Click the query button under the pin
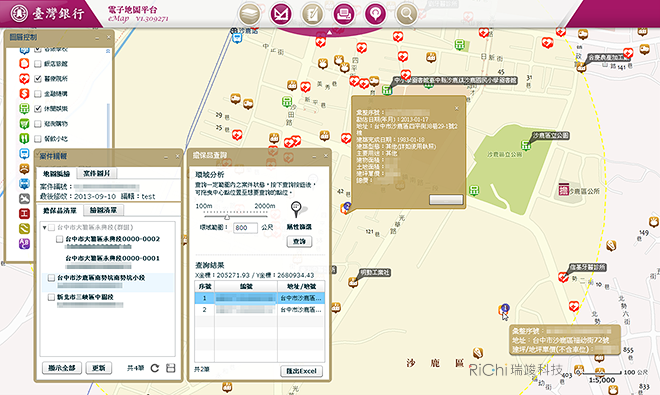The width and height of the screenshot is (660, 395). (x=299, y=241)
